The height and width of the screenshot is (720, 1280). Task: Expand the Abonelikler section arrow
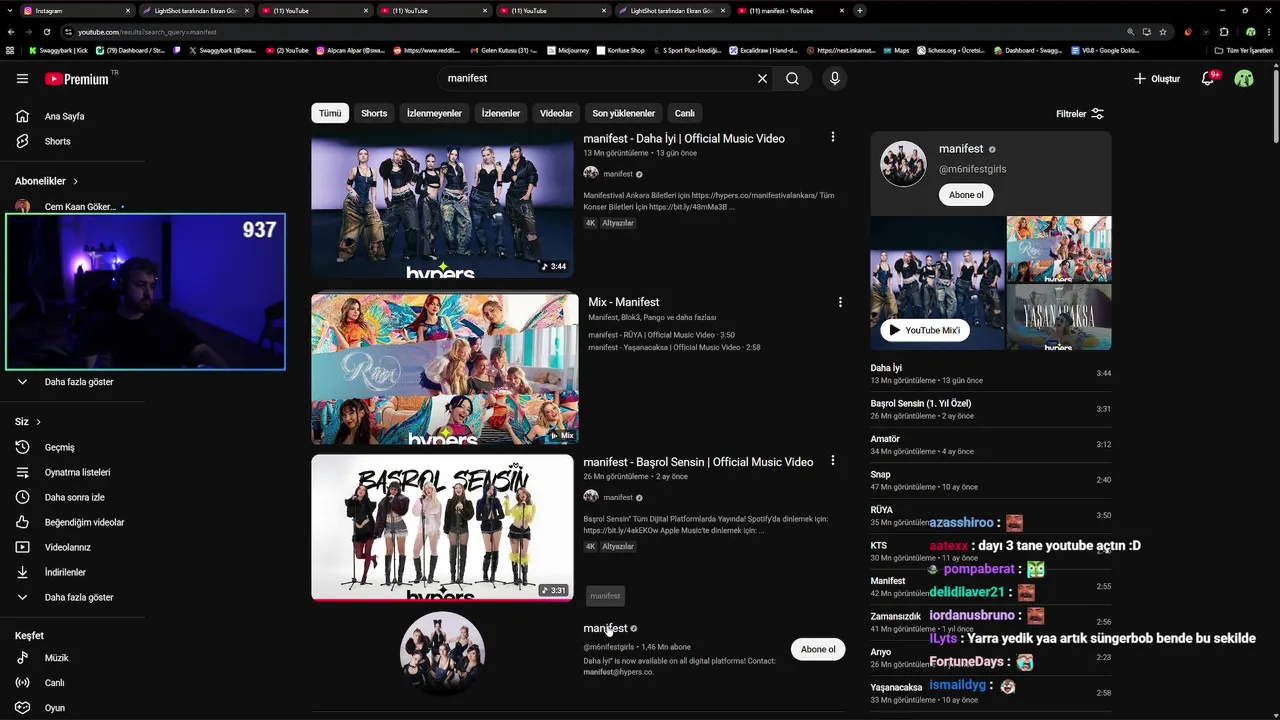point(75,181)
